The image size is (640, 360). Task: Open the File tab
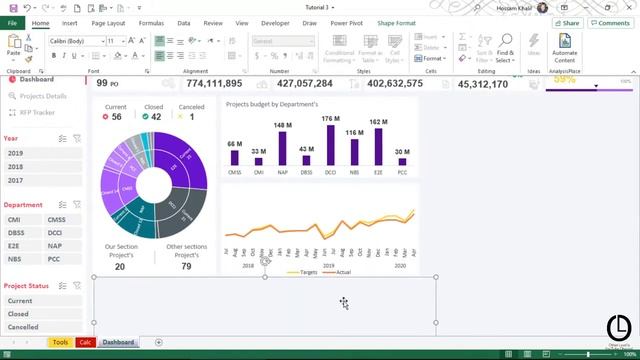coord(12,23)
